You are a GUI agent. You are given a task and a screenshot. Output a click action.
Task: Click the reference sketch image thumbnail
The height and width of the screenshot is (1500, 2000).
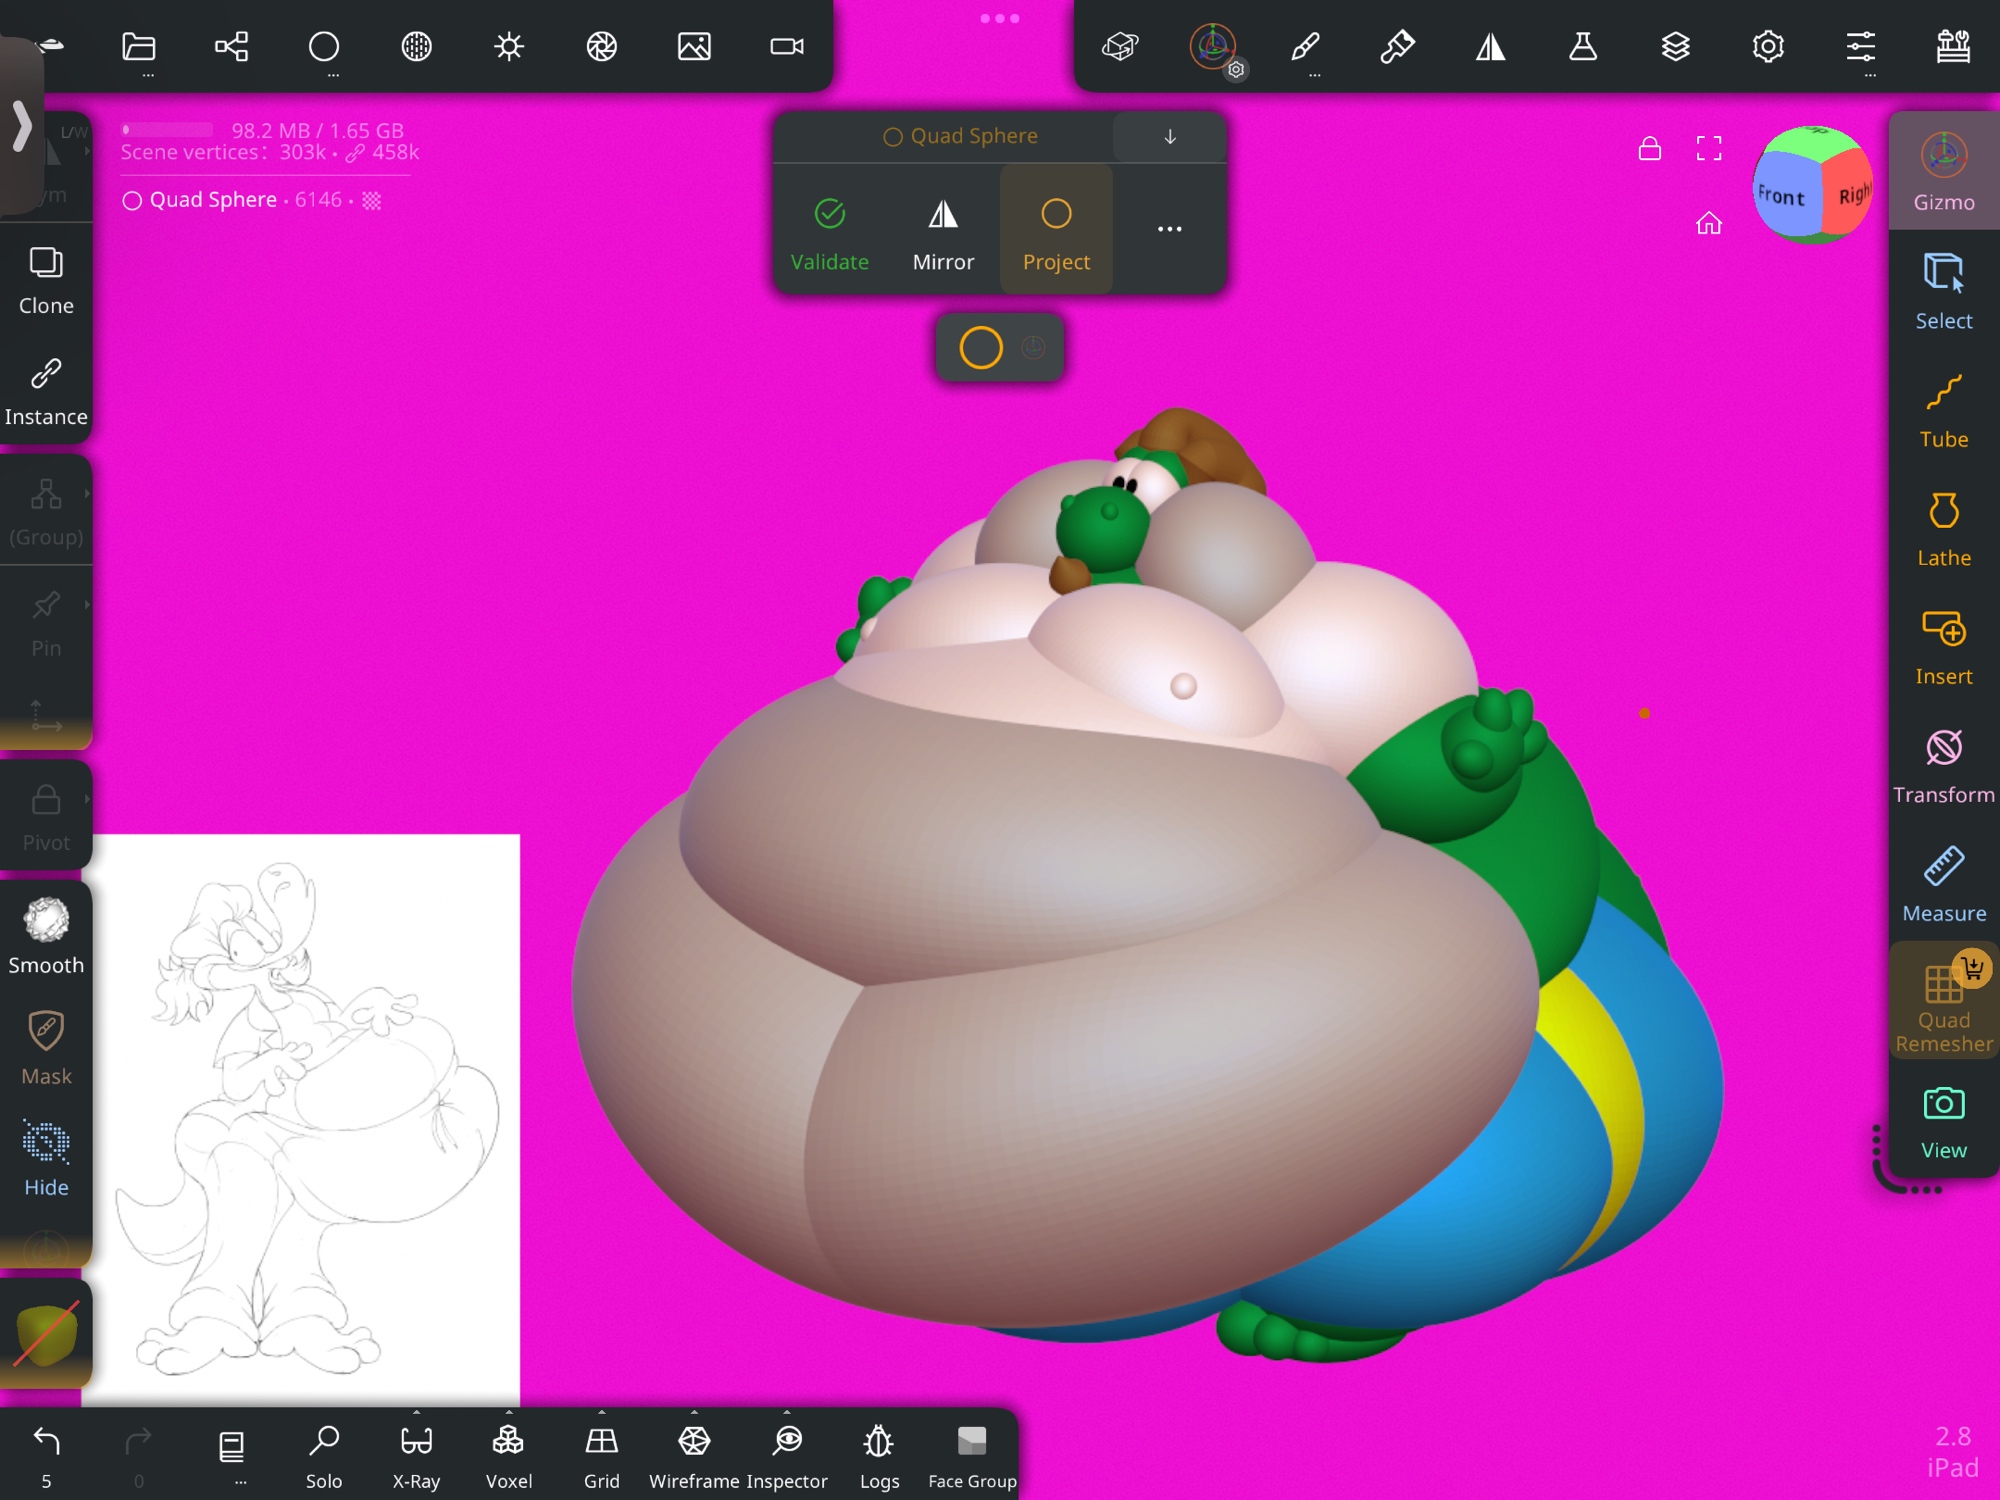click(x=306, y=1118)
